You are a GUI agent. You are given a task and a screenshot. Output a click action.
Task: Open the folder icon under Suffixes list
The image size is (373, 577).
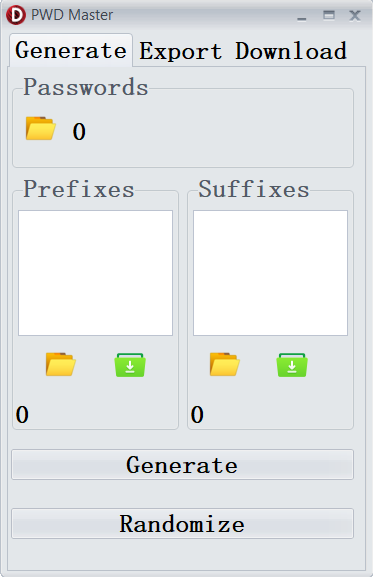(225, 364)
